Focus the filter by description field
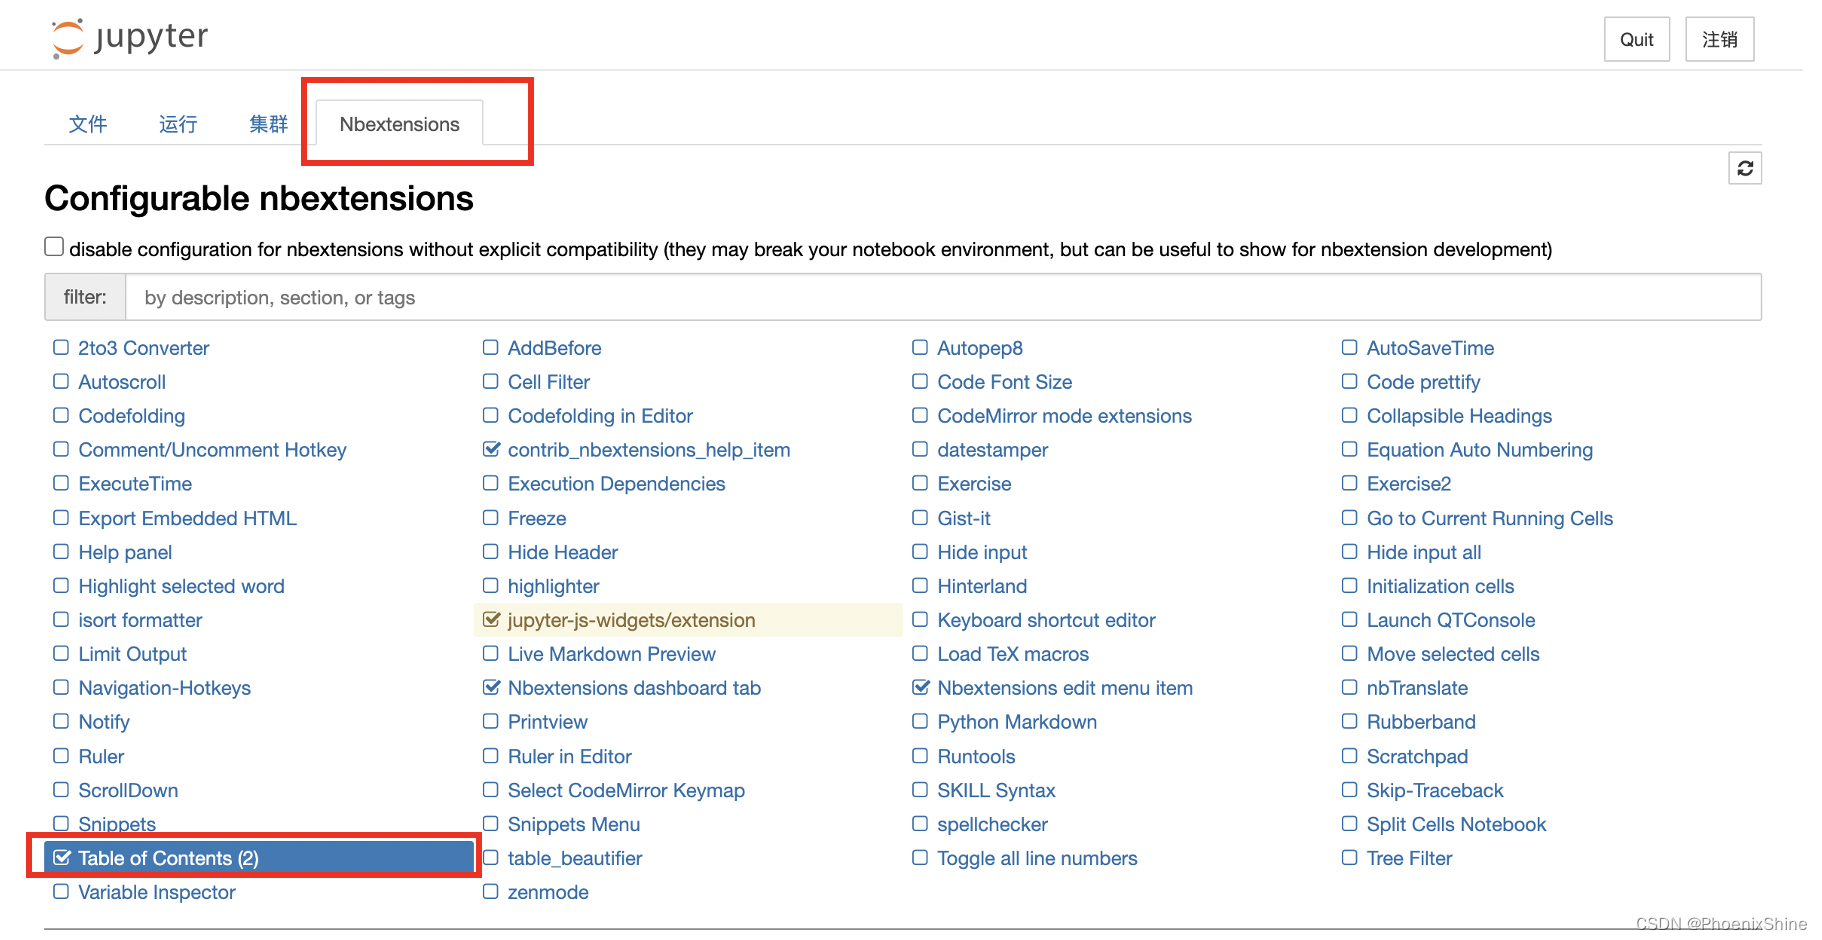The height and width of the screenshot is (940, 1822). pos(943,297)
